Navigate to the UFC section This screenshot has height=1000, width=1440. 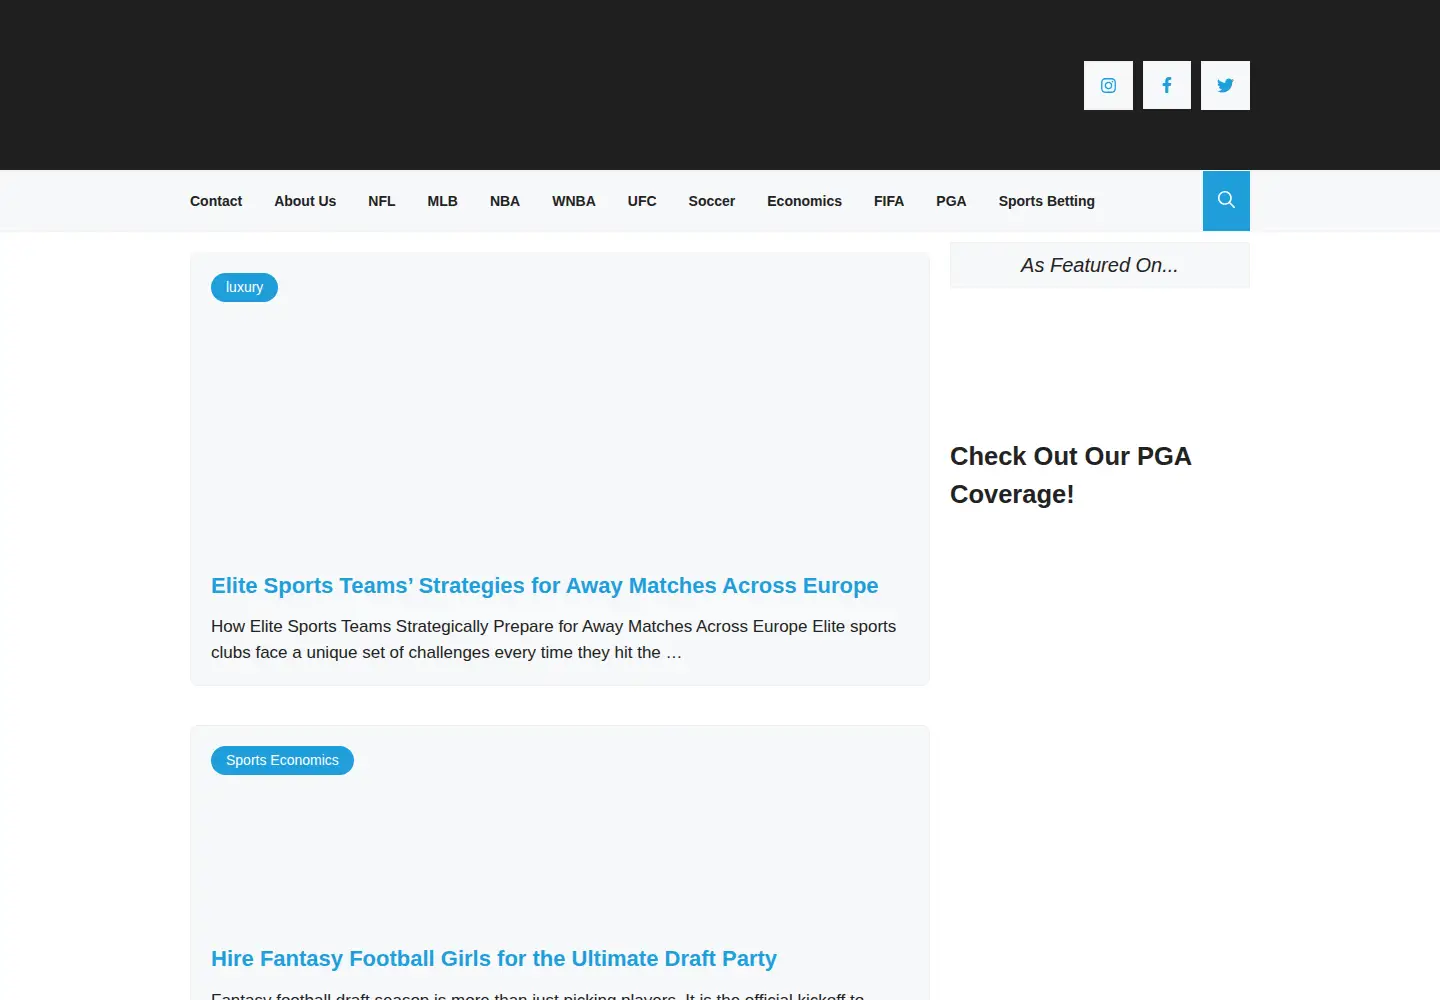click(642, 201)
